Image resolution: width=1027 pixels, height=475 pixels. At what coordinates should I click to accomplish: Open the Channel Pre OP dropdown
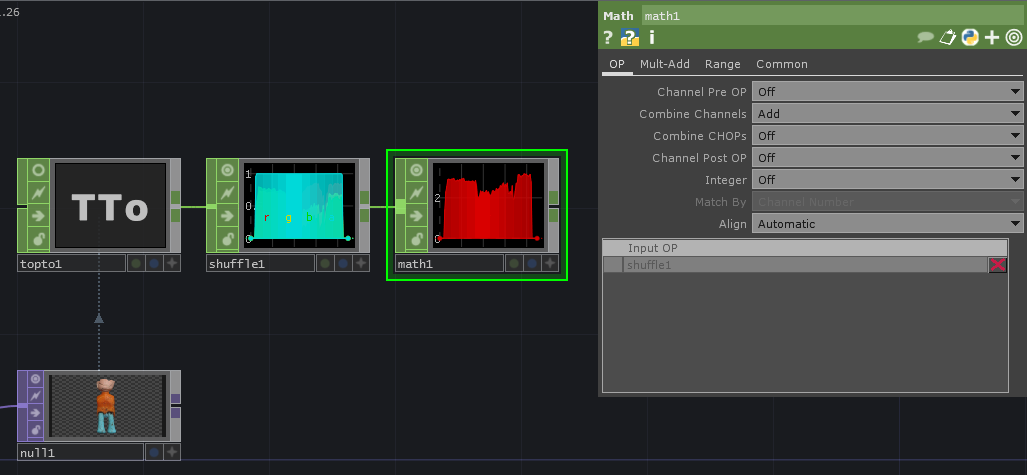pyautogui.click(x=886, y=92)
